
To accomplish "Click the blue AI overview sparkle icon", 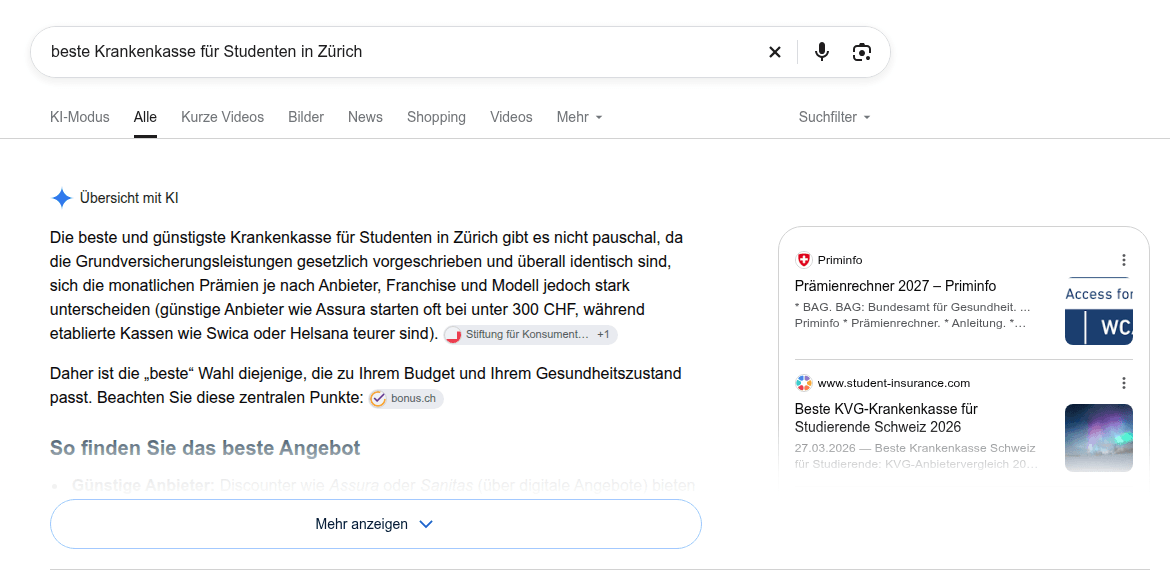I will click(61, 198).
